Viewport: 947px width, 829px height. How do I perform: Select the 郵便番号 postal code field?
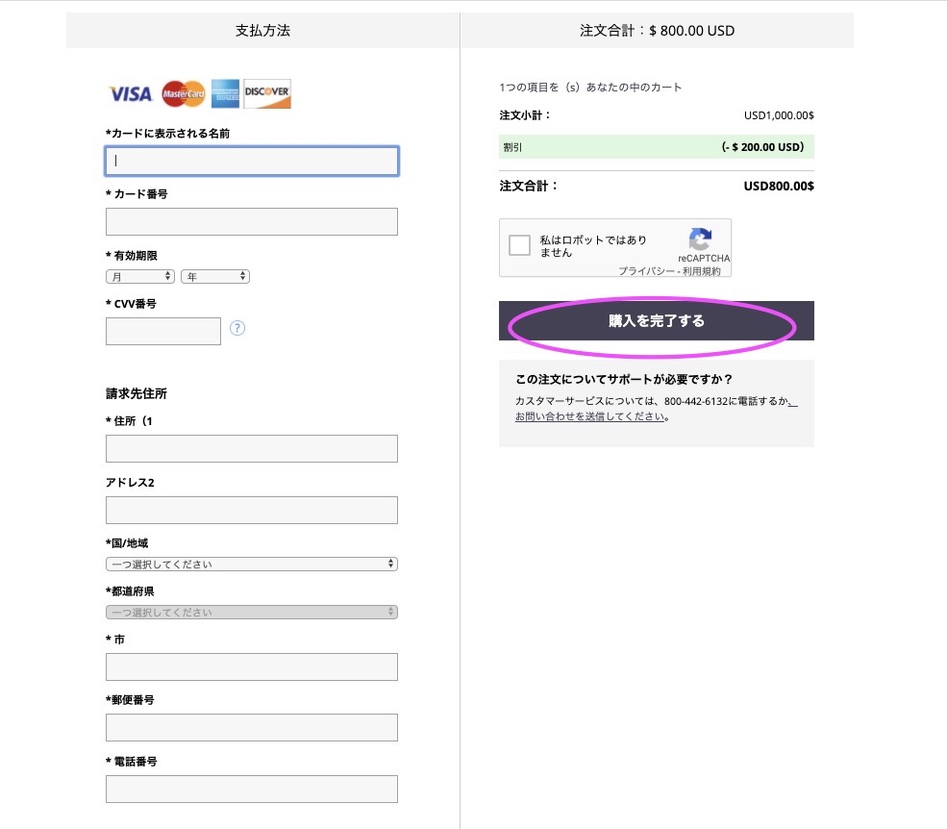251,727
